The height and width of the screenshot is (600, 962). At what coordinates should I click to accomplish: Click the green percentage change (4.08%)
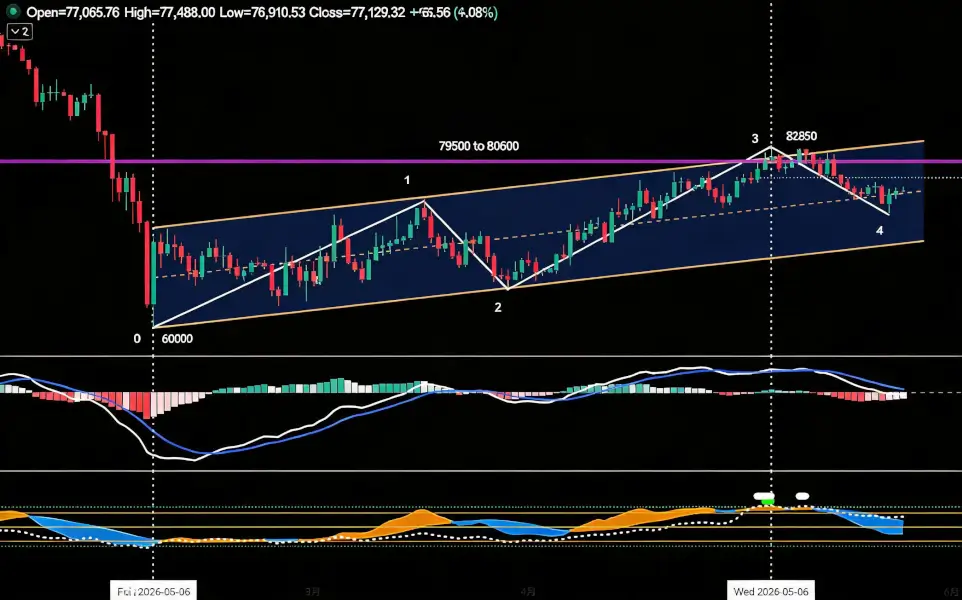(x=475, y=12)
